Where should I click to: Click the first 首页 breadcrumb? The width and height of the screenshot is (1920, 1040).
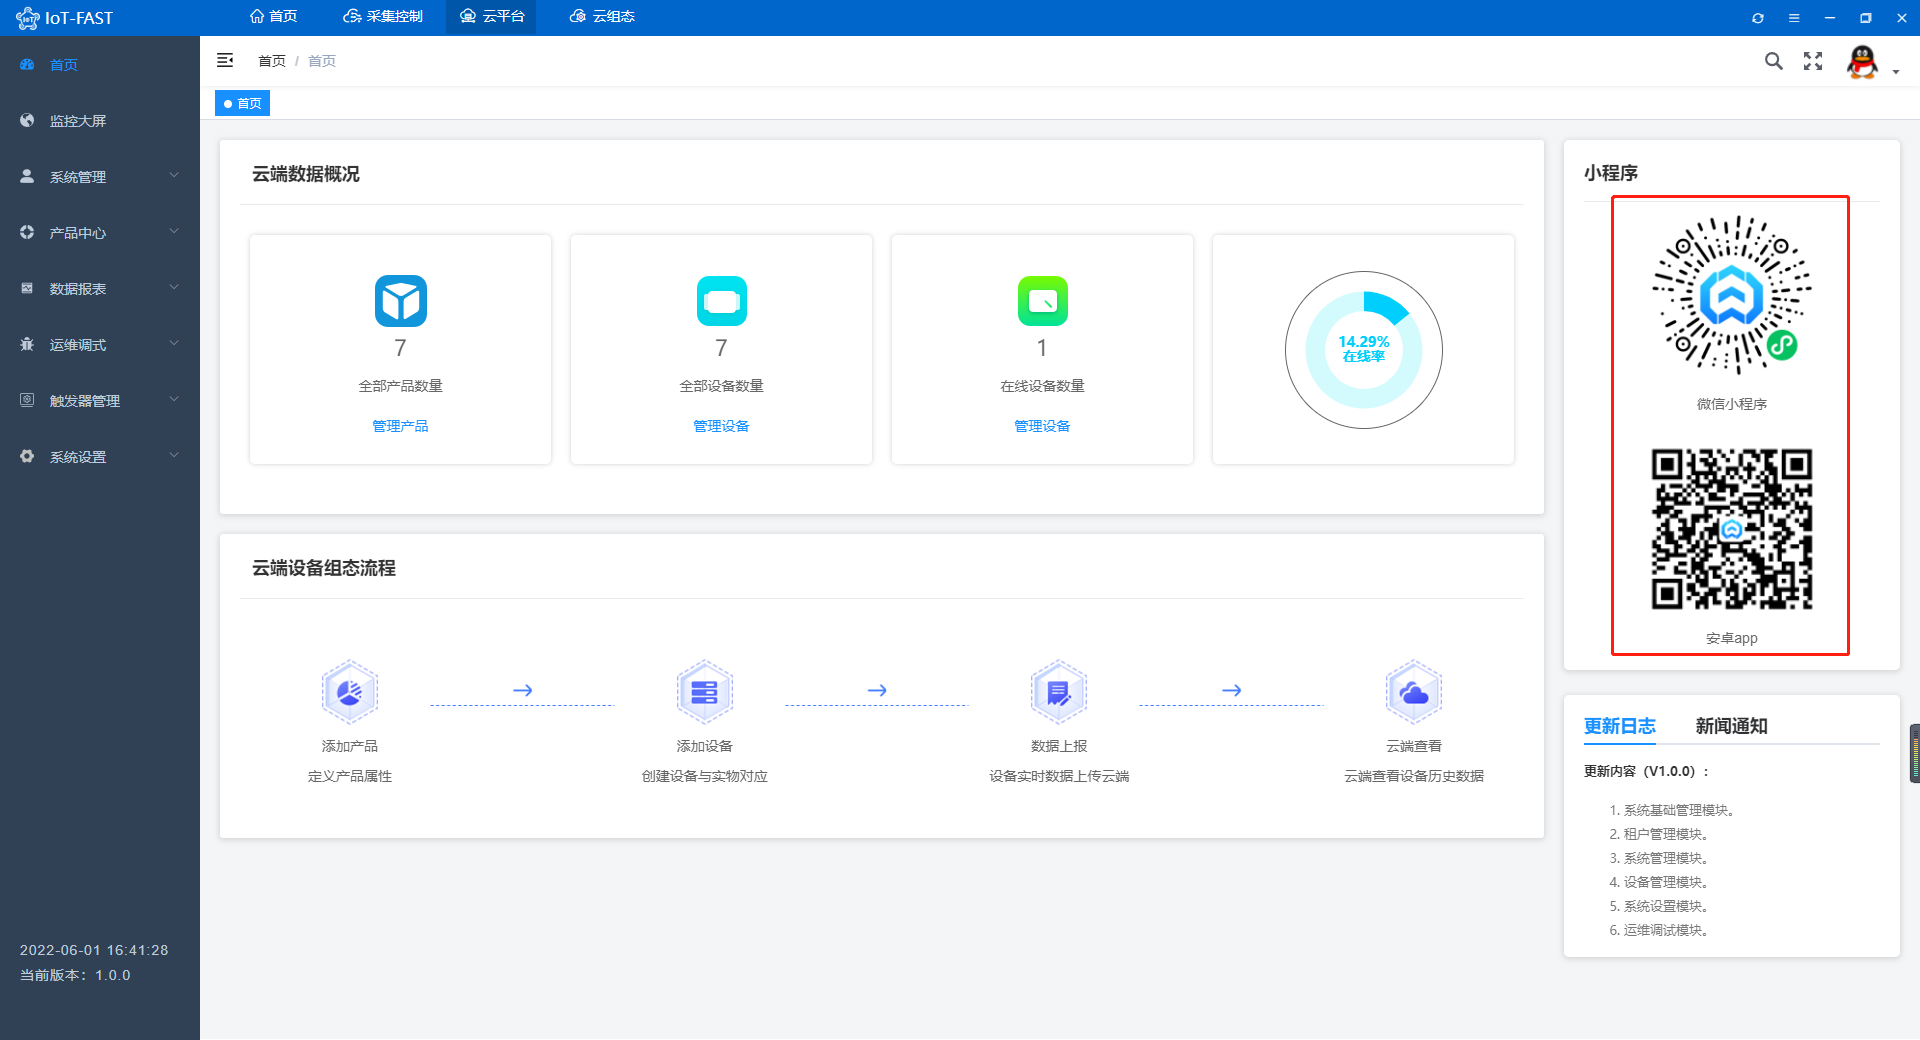(x=272, y=61)
